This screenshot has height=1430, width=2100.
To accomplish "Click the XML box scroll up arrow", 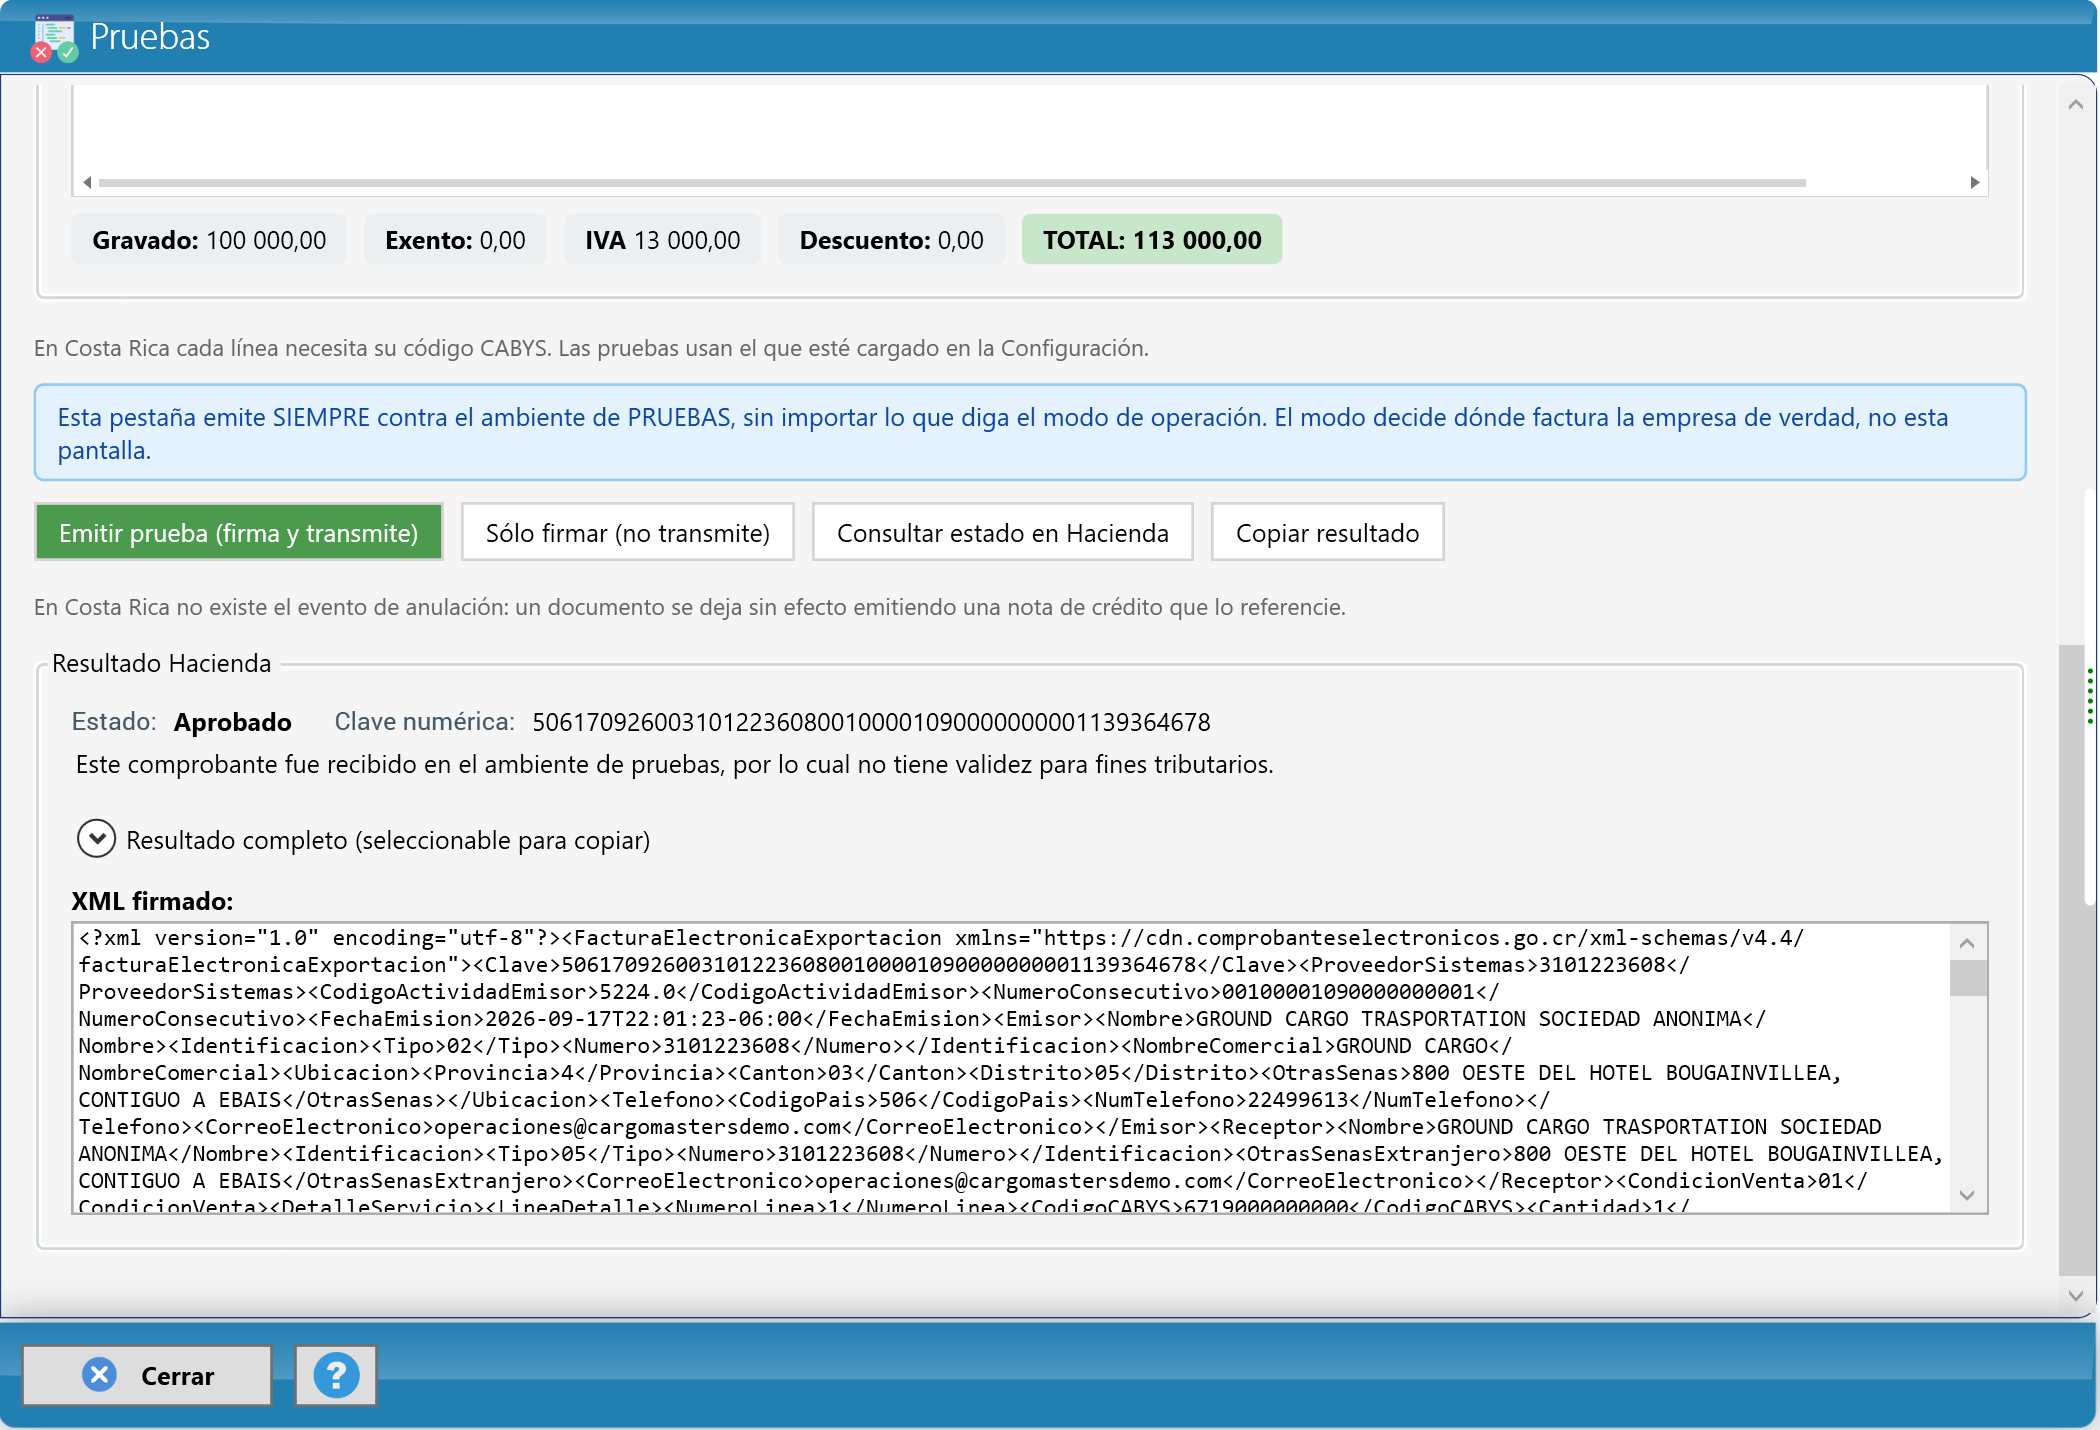I will click(1967, 942).
